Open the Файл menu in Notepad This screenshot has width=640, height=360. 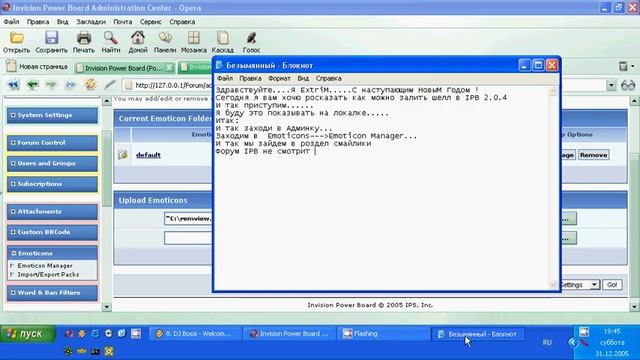[x=224, y=78]
